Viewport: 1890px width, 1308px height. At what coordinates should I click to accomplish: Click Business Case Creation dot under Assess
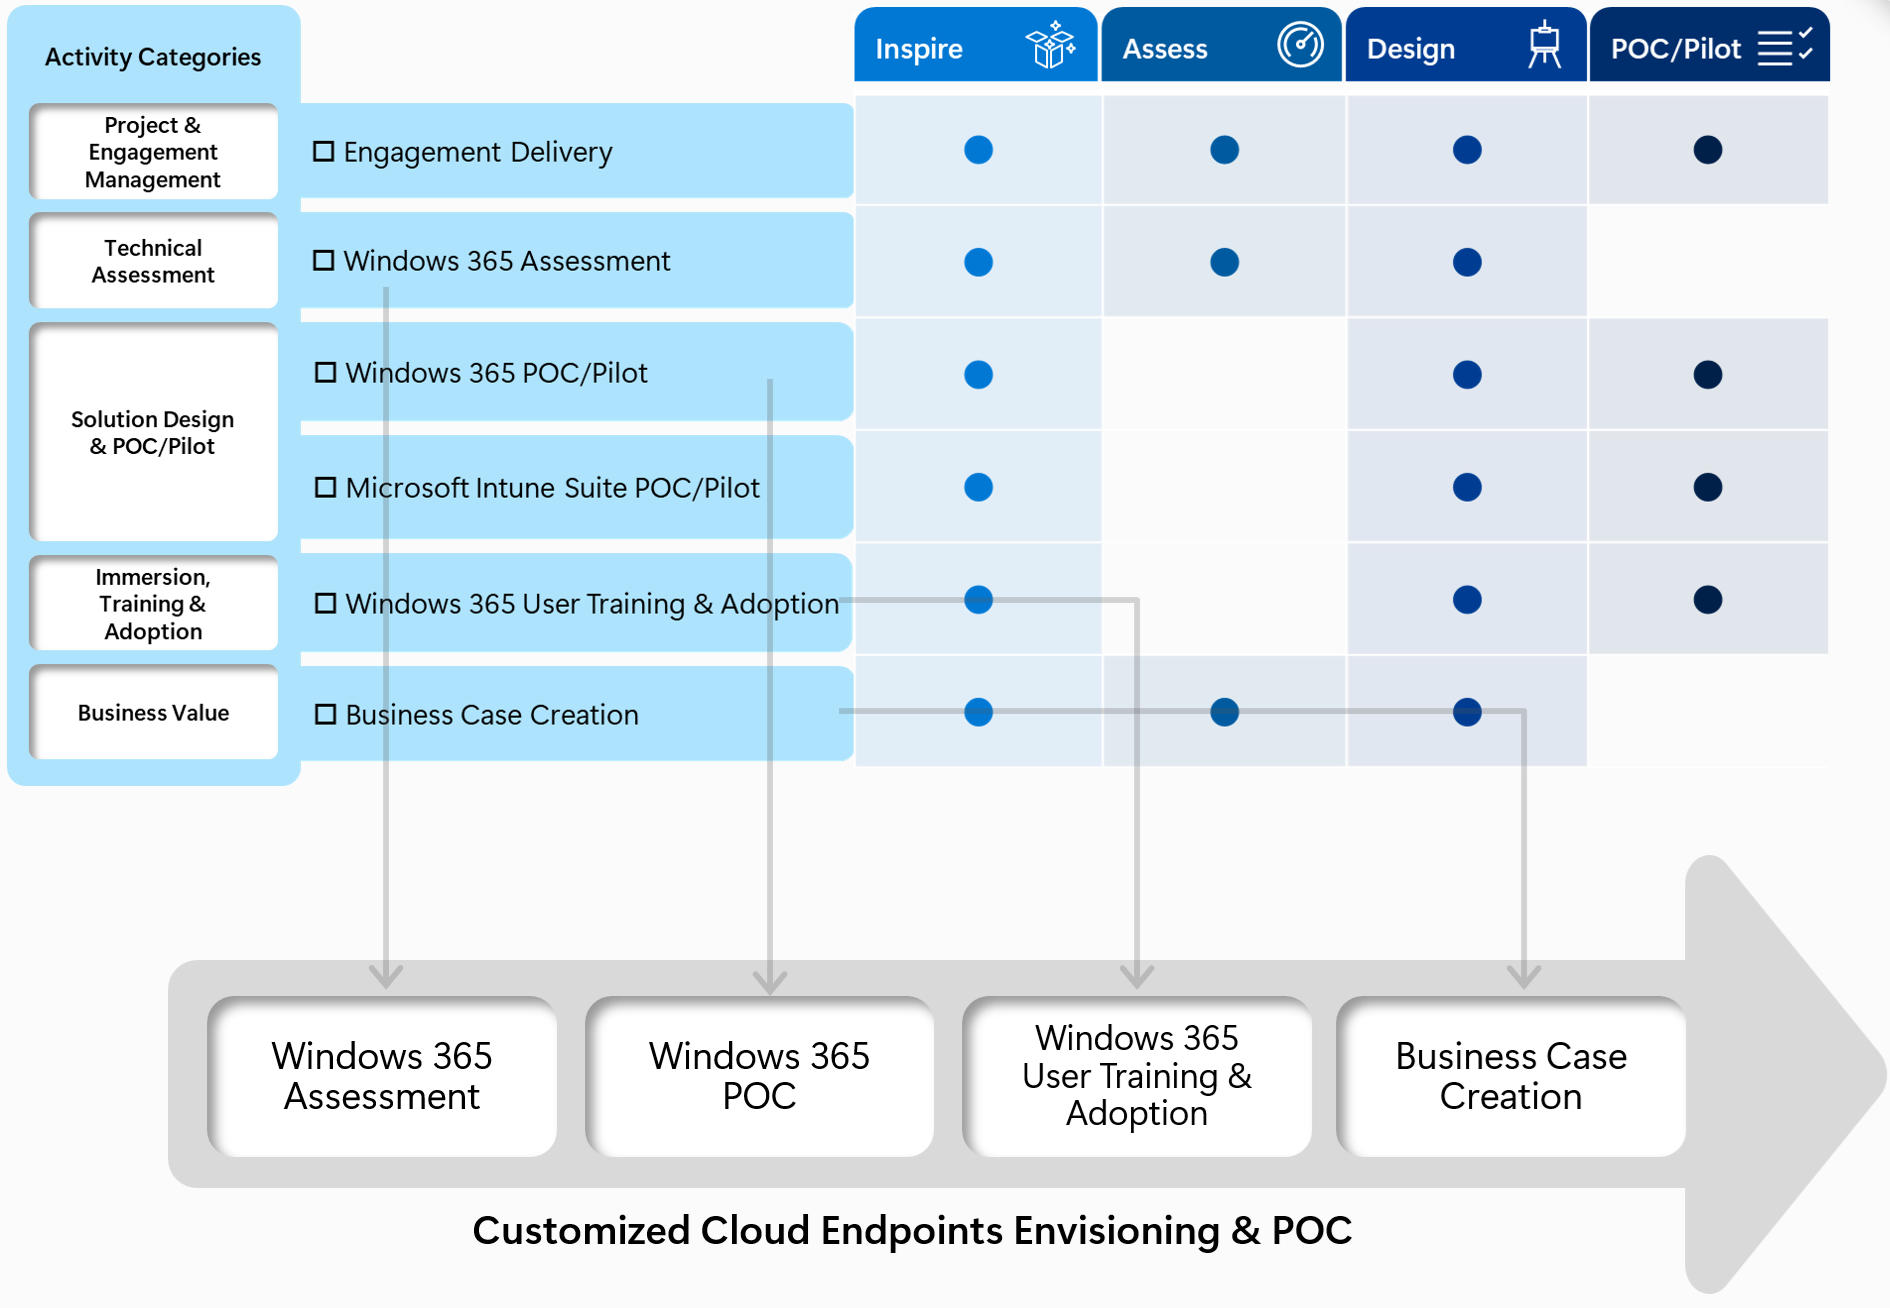[x=1224, y=712]
